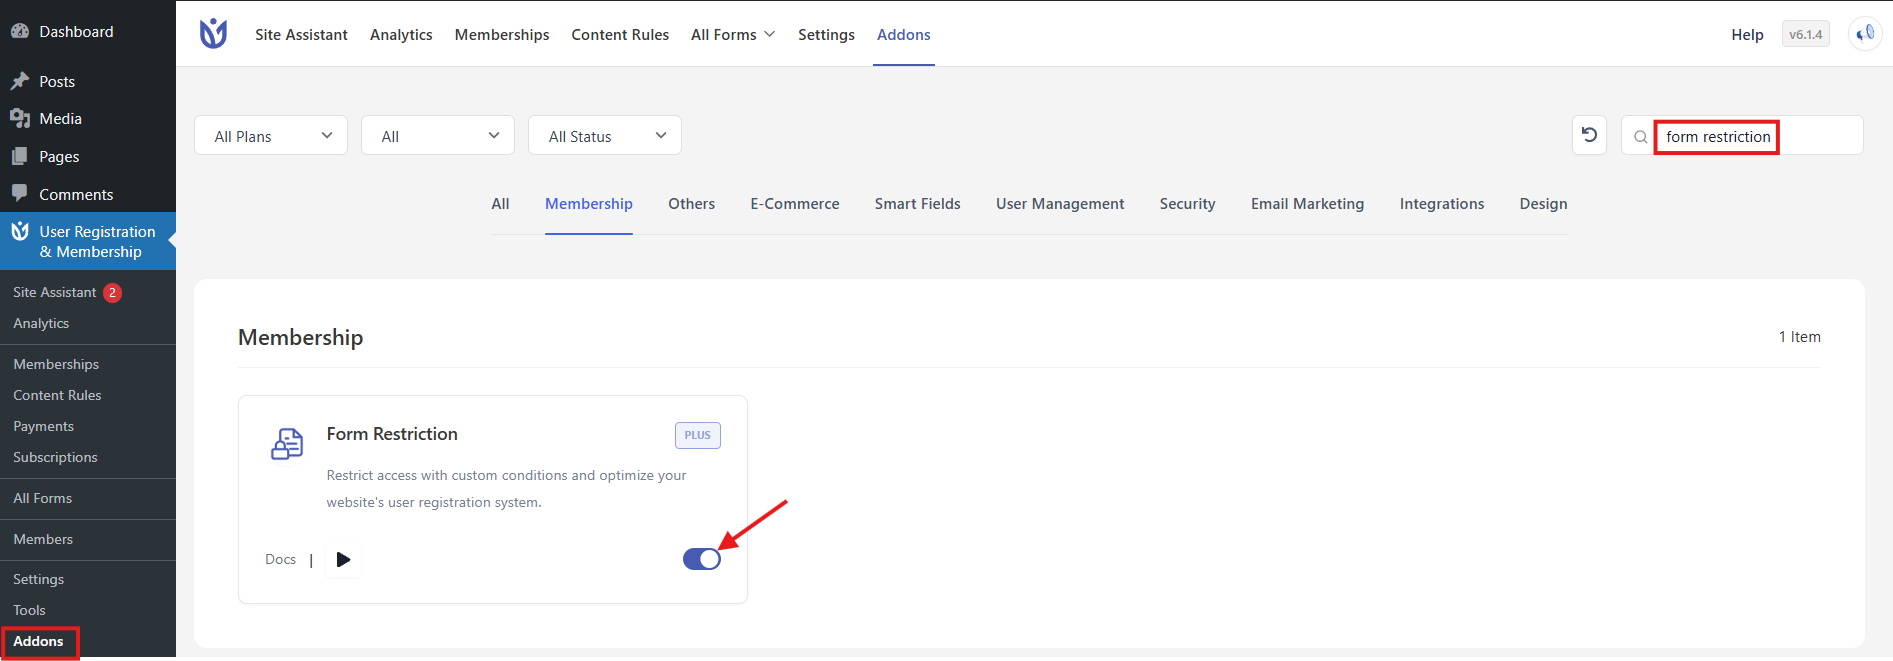
Task: Switch to the Others category tab
Action: tap(692, 204)
